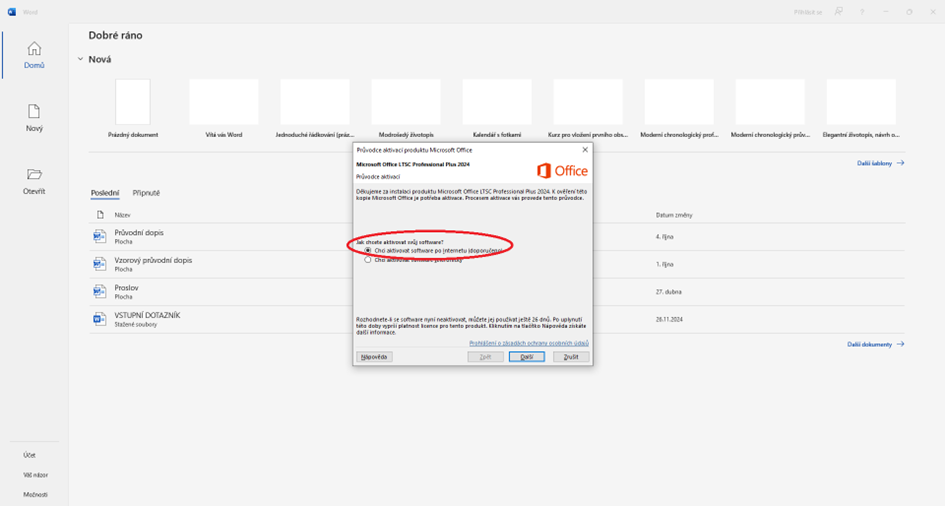The height and width of the screenshot is (506, 945).
Task: Select the Poslední tab
Action: pyautogui.click(x=105, y=193)
